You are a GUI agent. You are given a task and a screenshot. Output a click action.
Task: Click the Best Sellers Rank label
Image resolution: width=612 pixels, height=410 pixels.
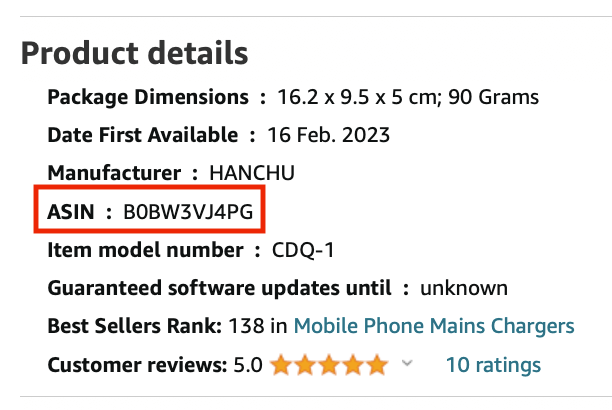(135, 326)
